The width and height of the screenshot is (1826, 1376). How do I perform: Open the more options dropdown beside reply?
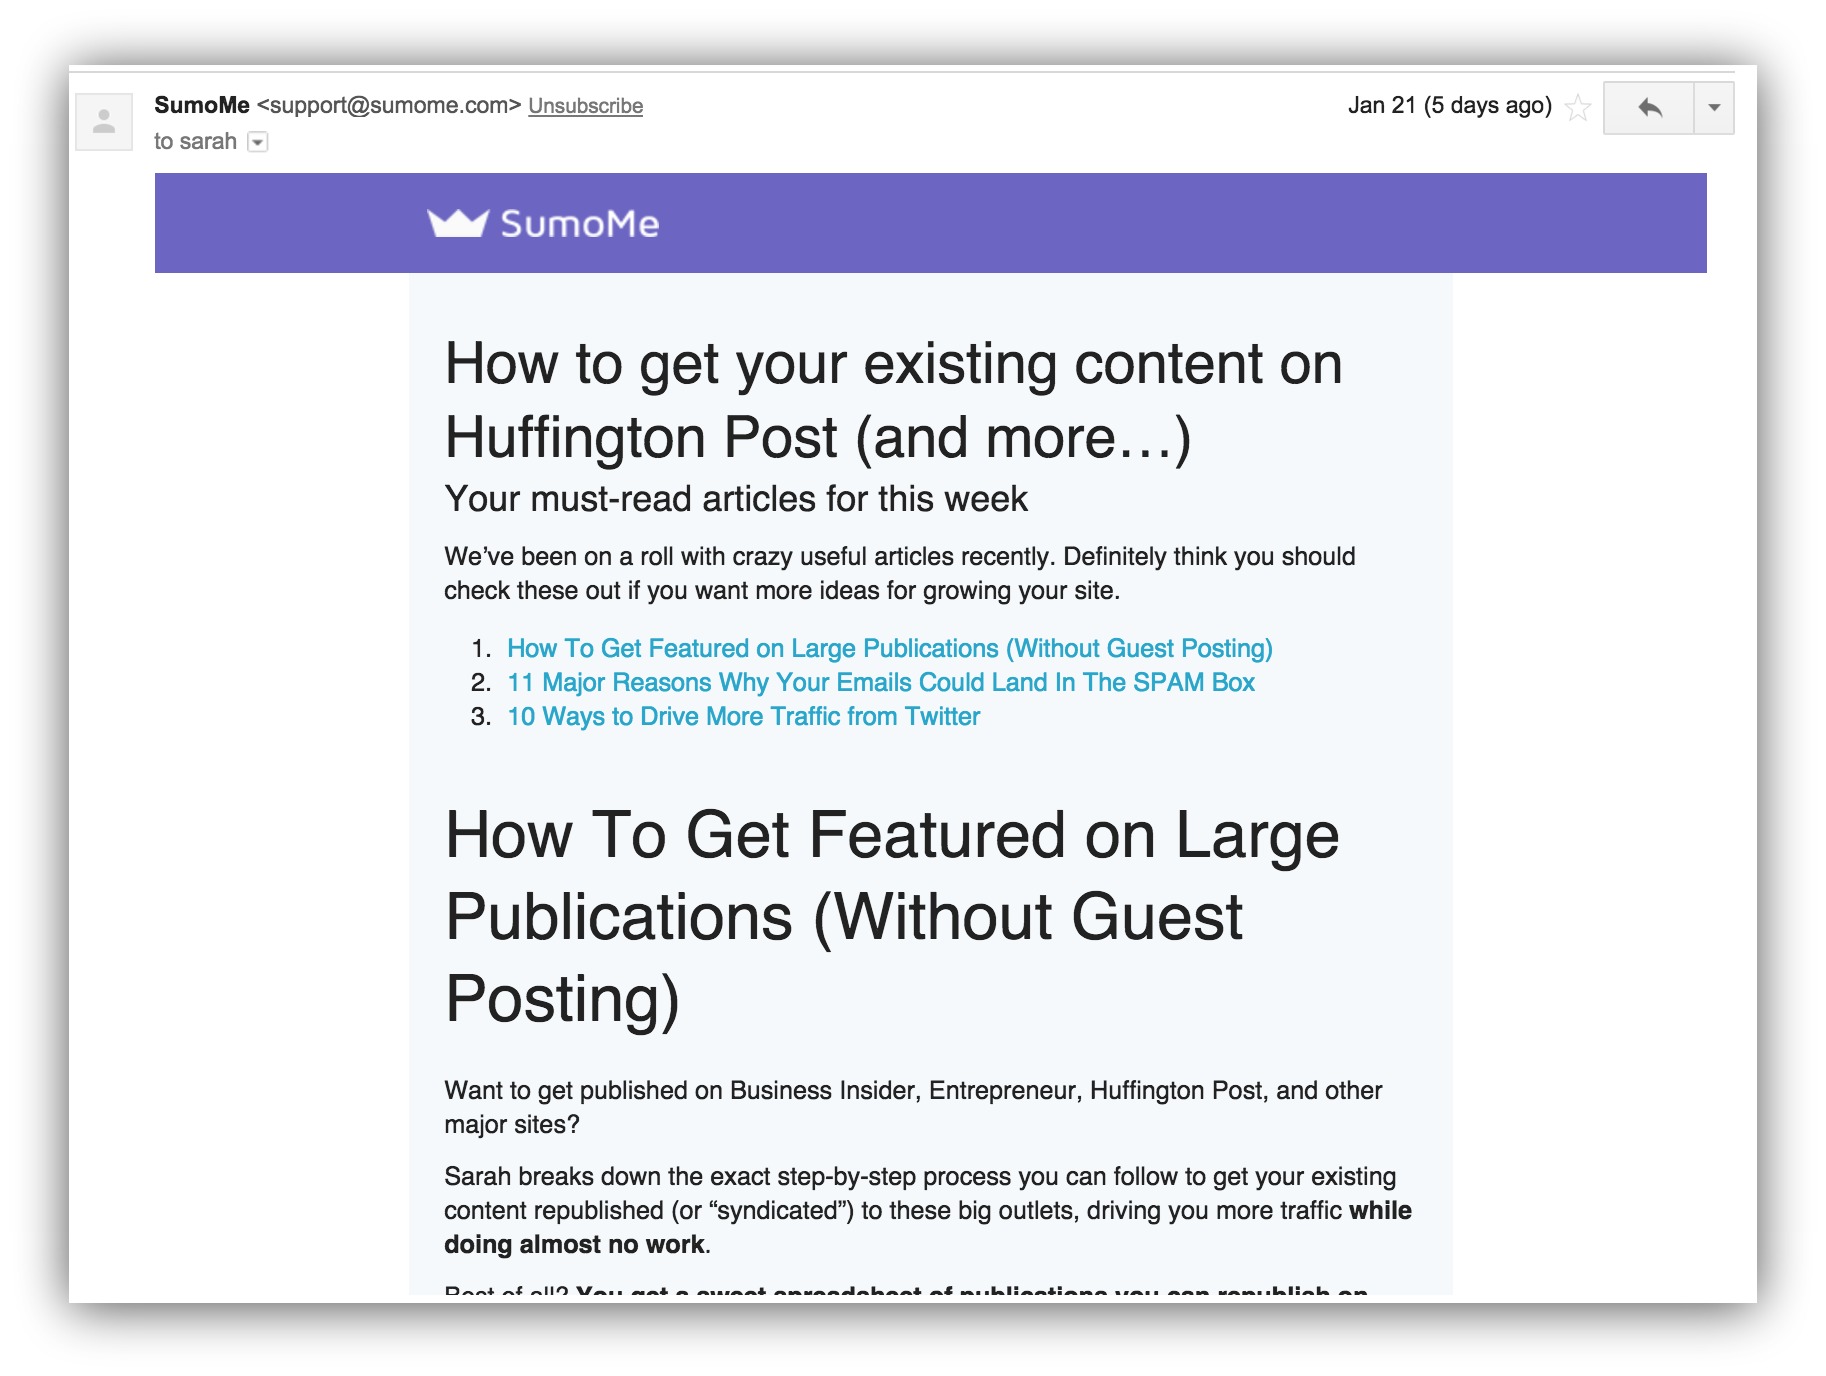[1714, 108]
